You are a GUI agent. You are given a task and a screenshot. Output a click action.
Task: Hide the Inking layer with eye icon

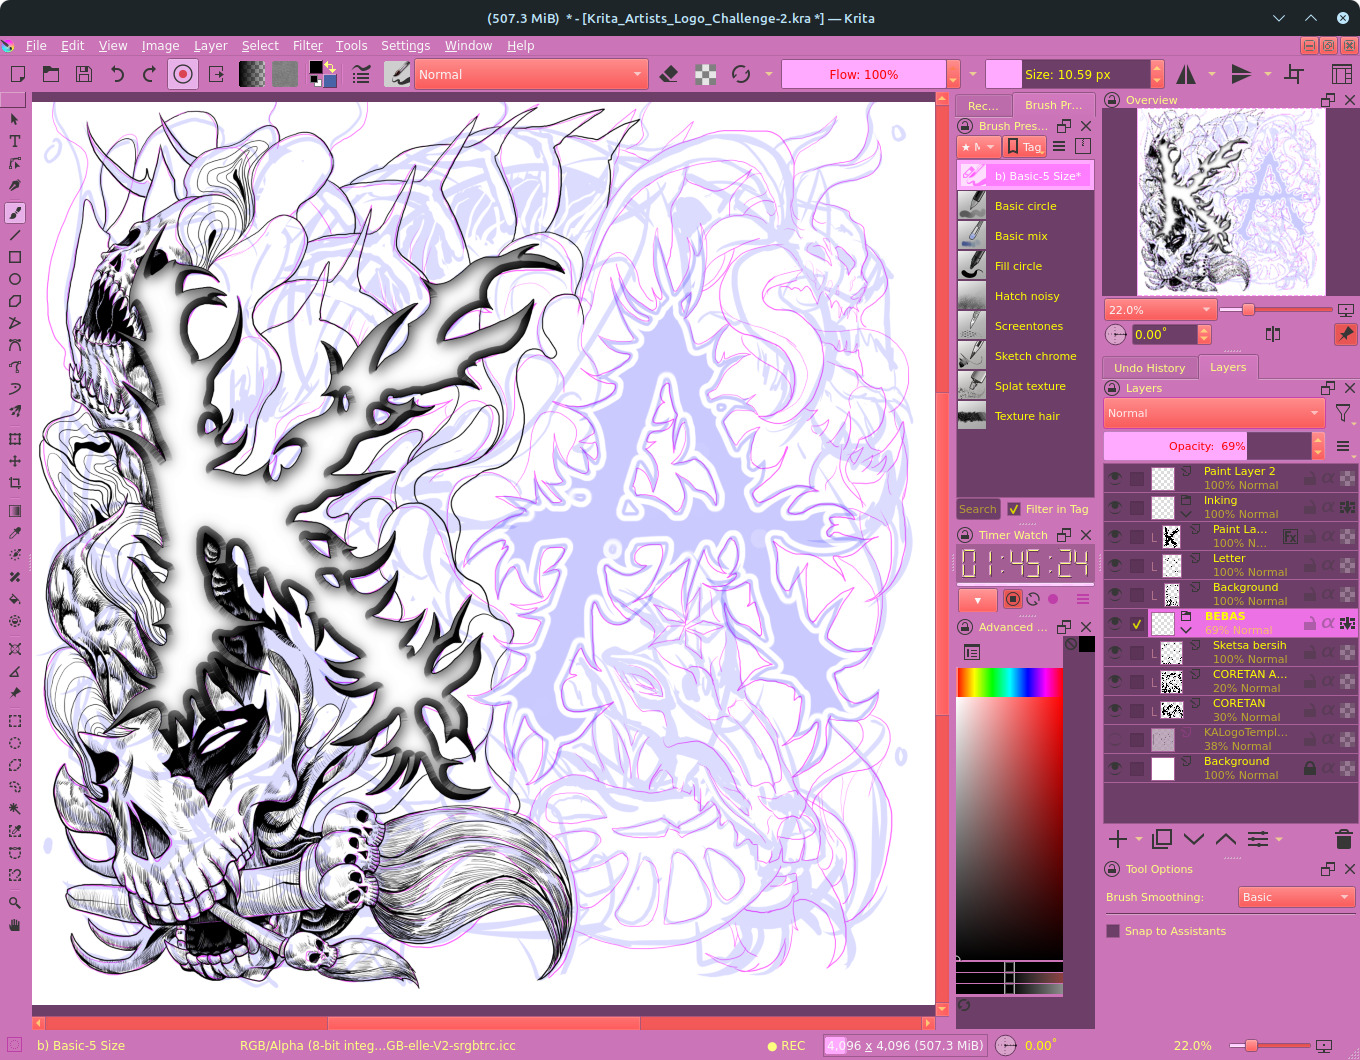click(x=1115, y=507)
